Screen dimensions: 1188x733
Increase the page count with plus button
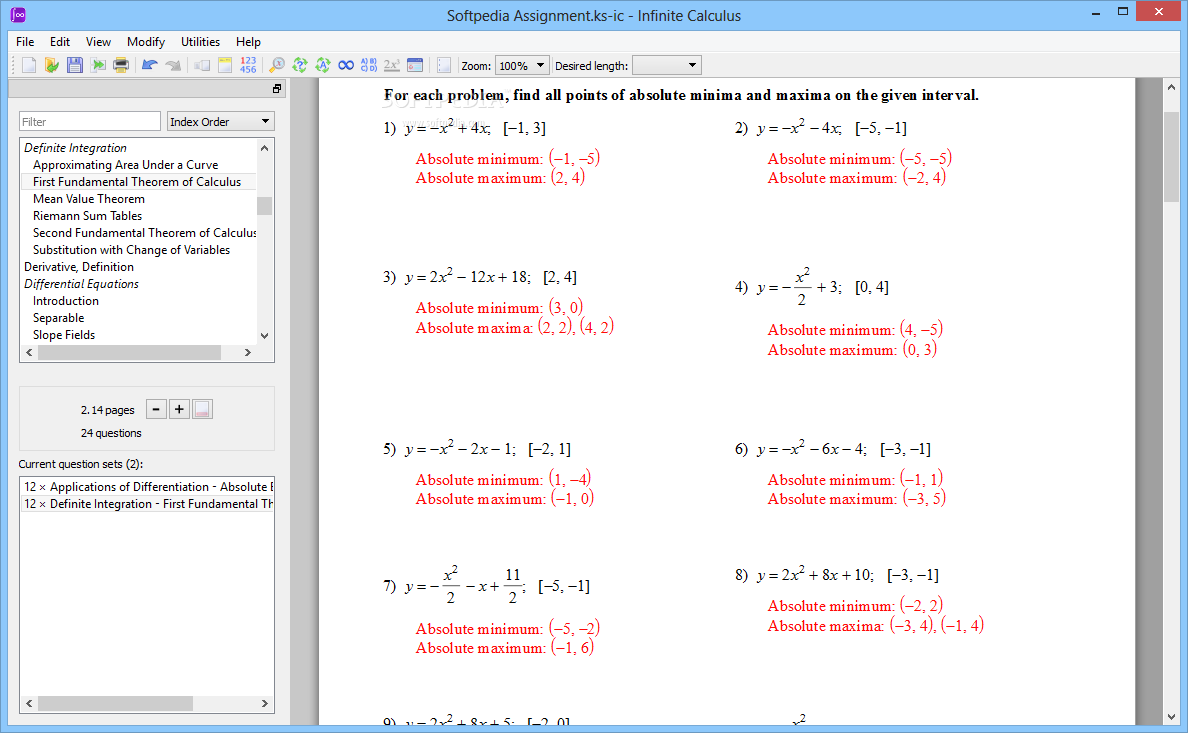coord(179,409)
